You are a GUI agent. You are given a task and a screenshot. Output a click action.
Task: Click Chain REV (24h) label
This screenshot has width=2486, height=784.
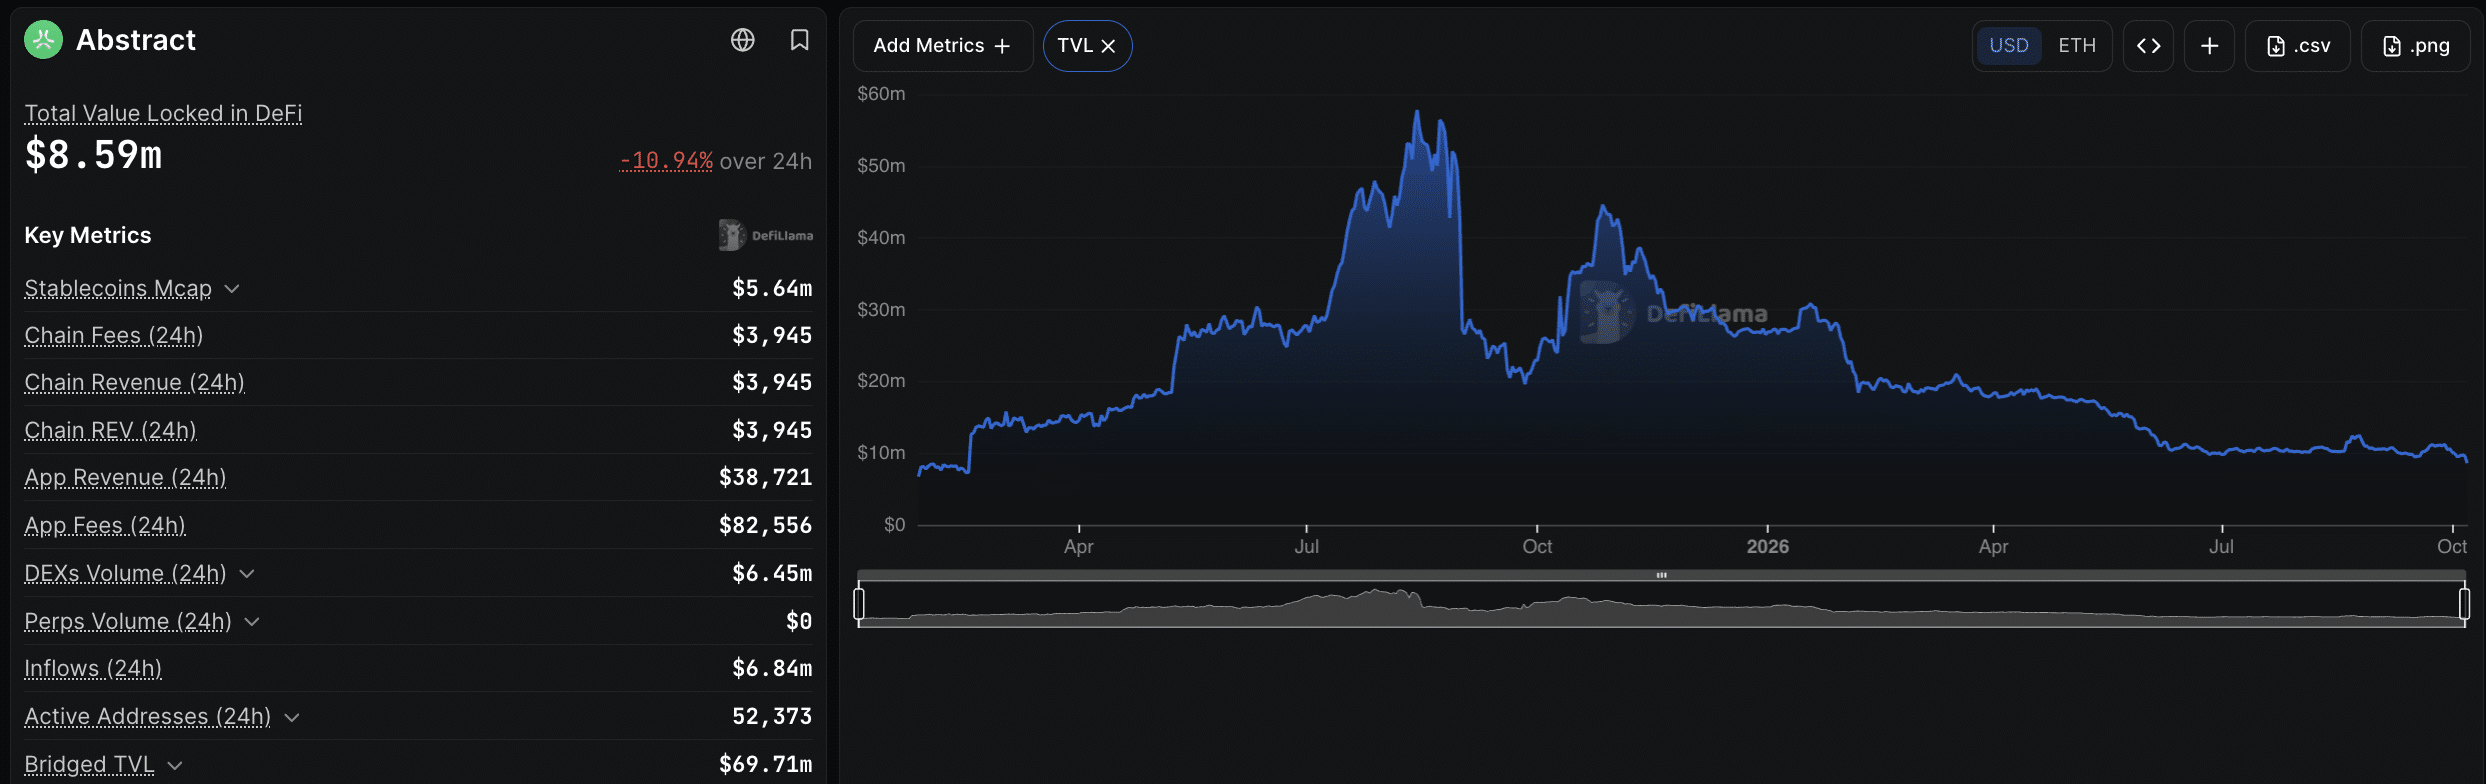click(x=110, y=431)
